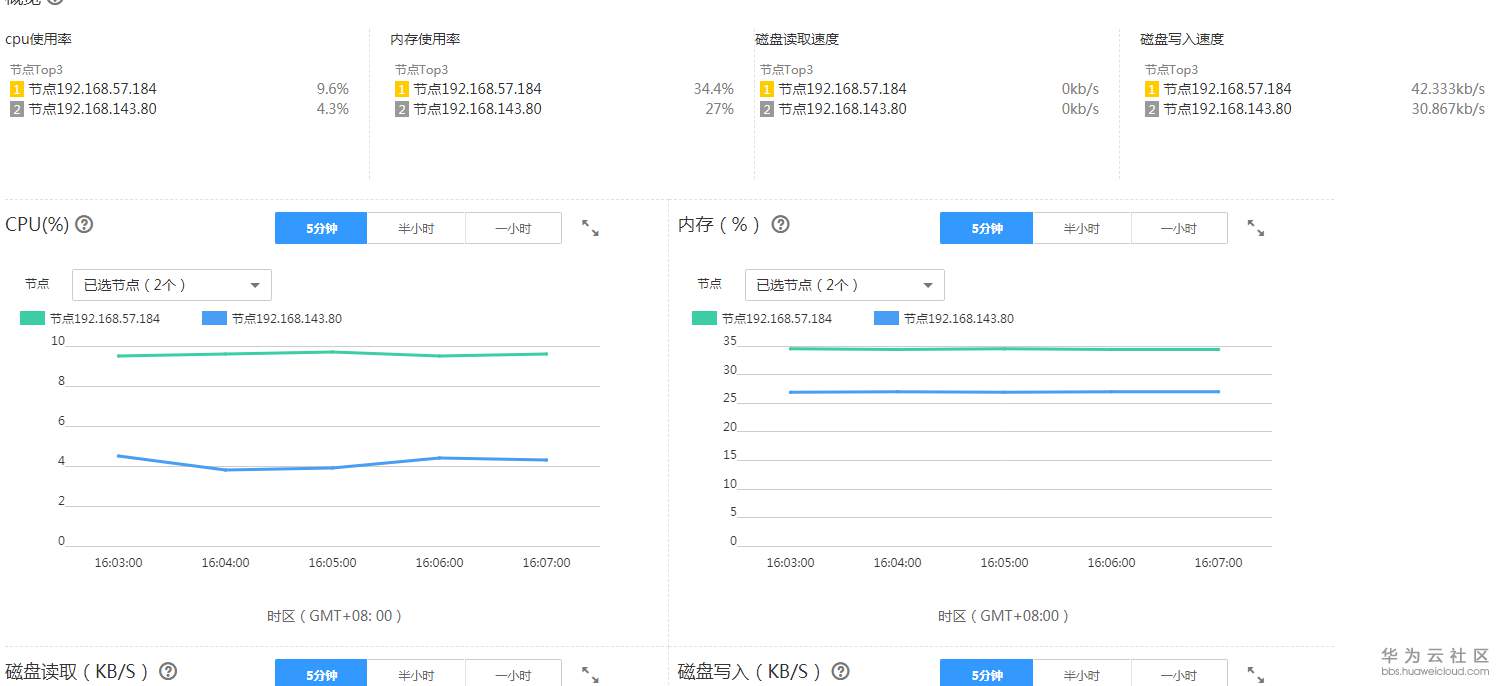1503x686 pixels.
Task: Expand the CPU chart to fullscreen
Action: click(x=590, y=229)
